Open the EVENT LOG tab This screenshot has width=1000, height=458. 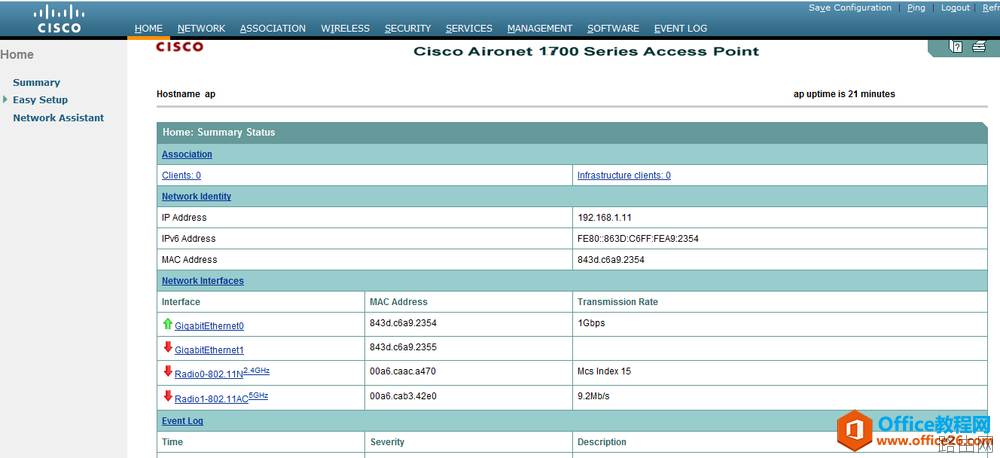pos(680,28)
